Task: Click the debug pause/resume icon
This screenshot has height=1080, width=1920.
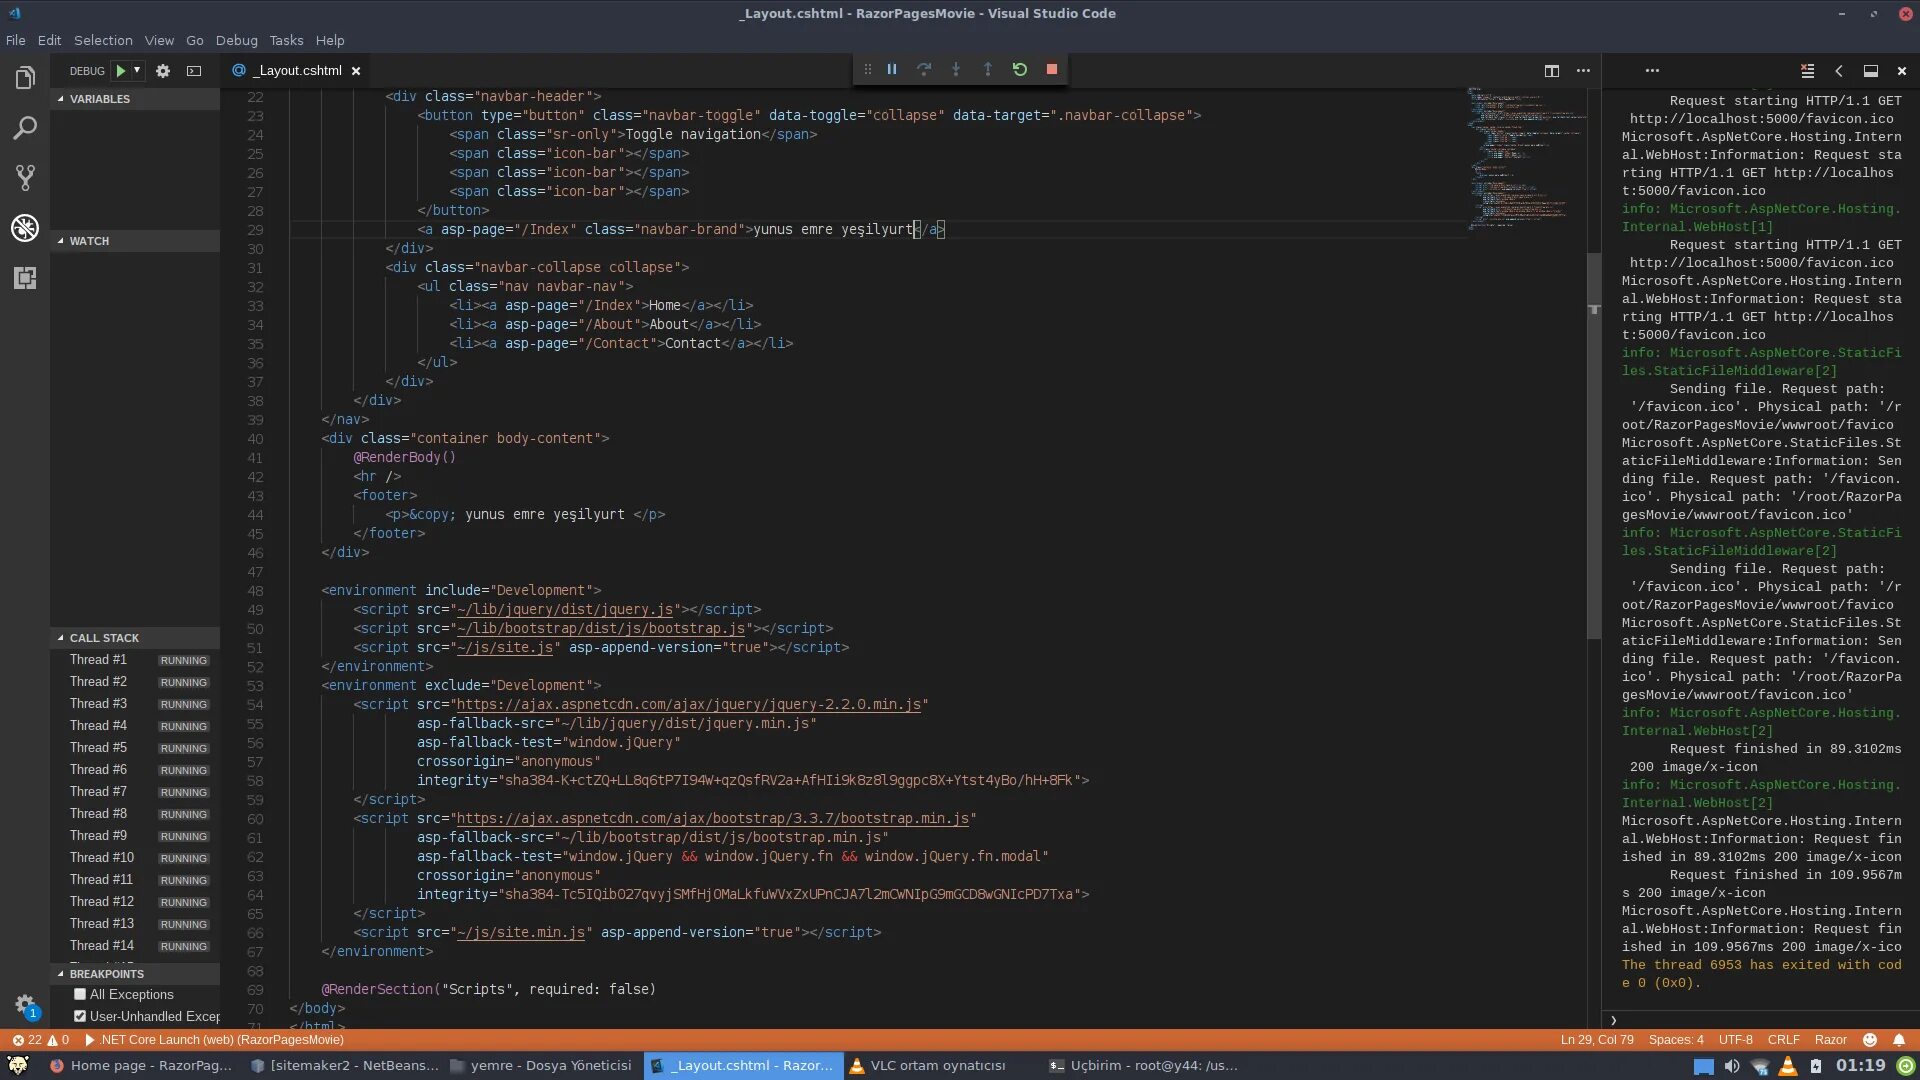Action: 891,69
